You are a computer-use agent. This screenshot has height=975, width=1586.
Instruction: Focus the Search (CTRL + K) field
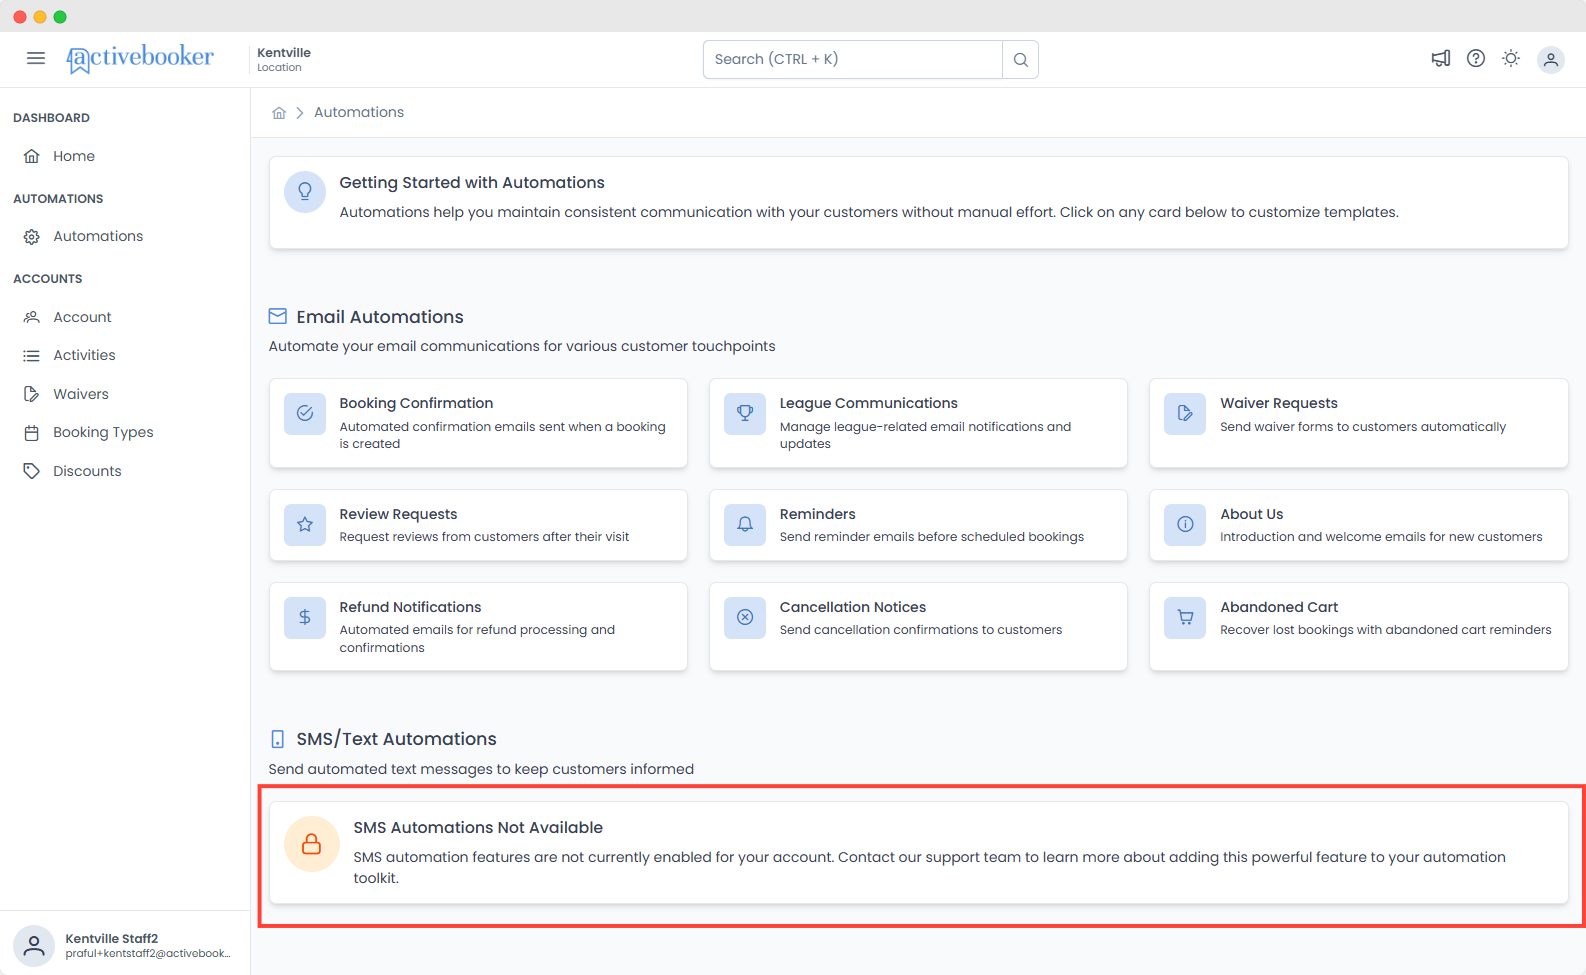tap(853, 60)
